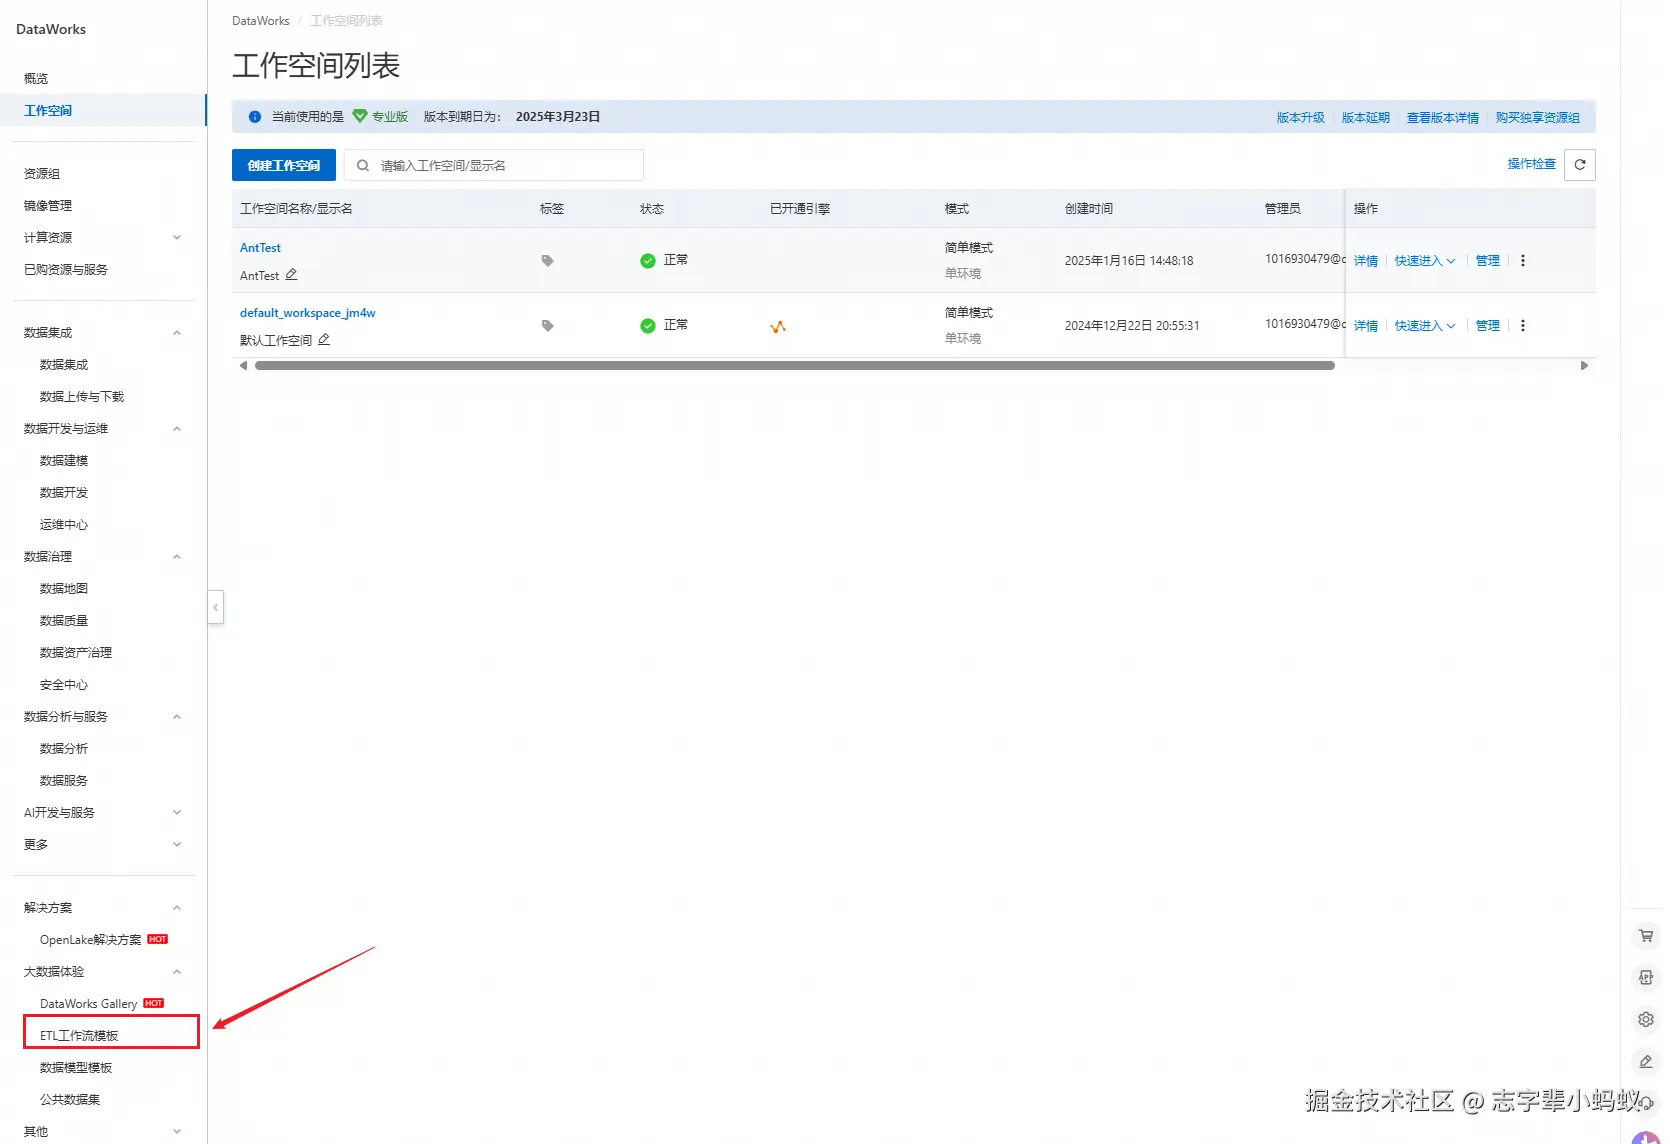This screenshot has width=1670, height=1144.
Task: Open 快速进入 dropdown for the default_workspace_jm4w row
Action: [x=1425, y=326]
